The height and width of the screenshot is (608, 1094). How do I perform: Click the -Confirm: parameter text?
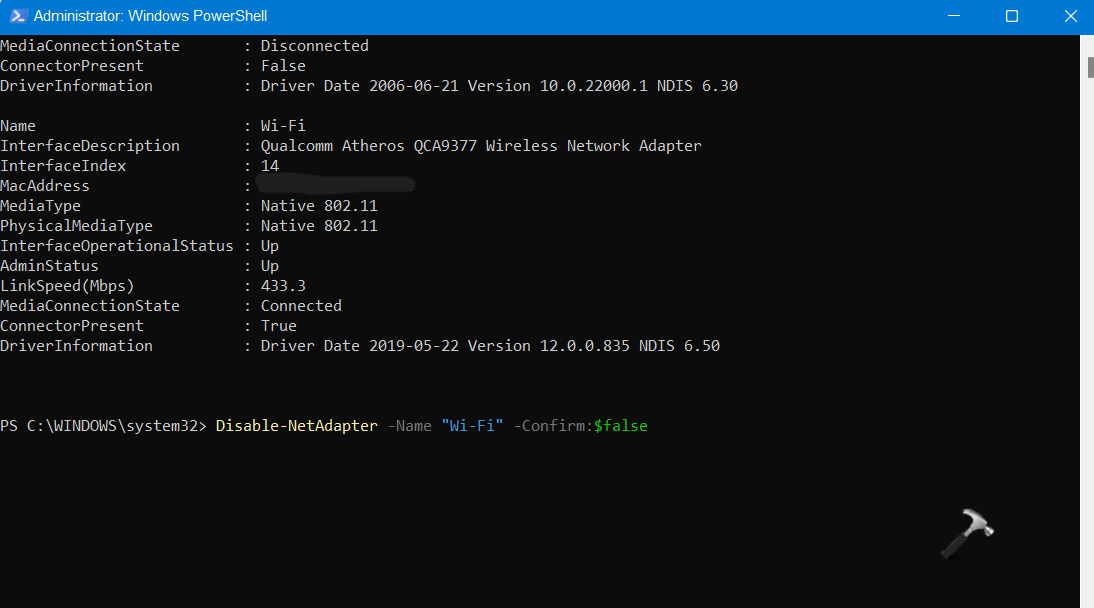click(553, 426)
